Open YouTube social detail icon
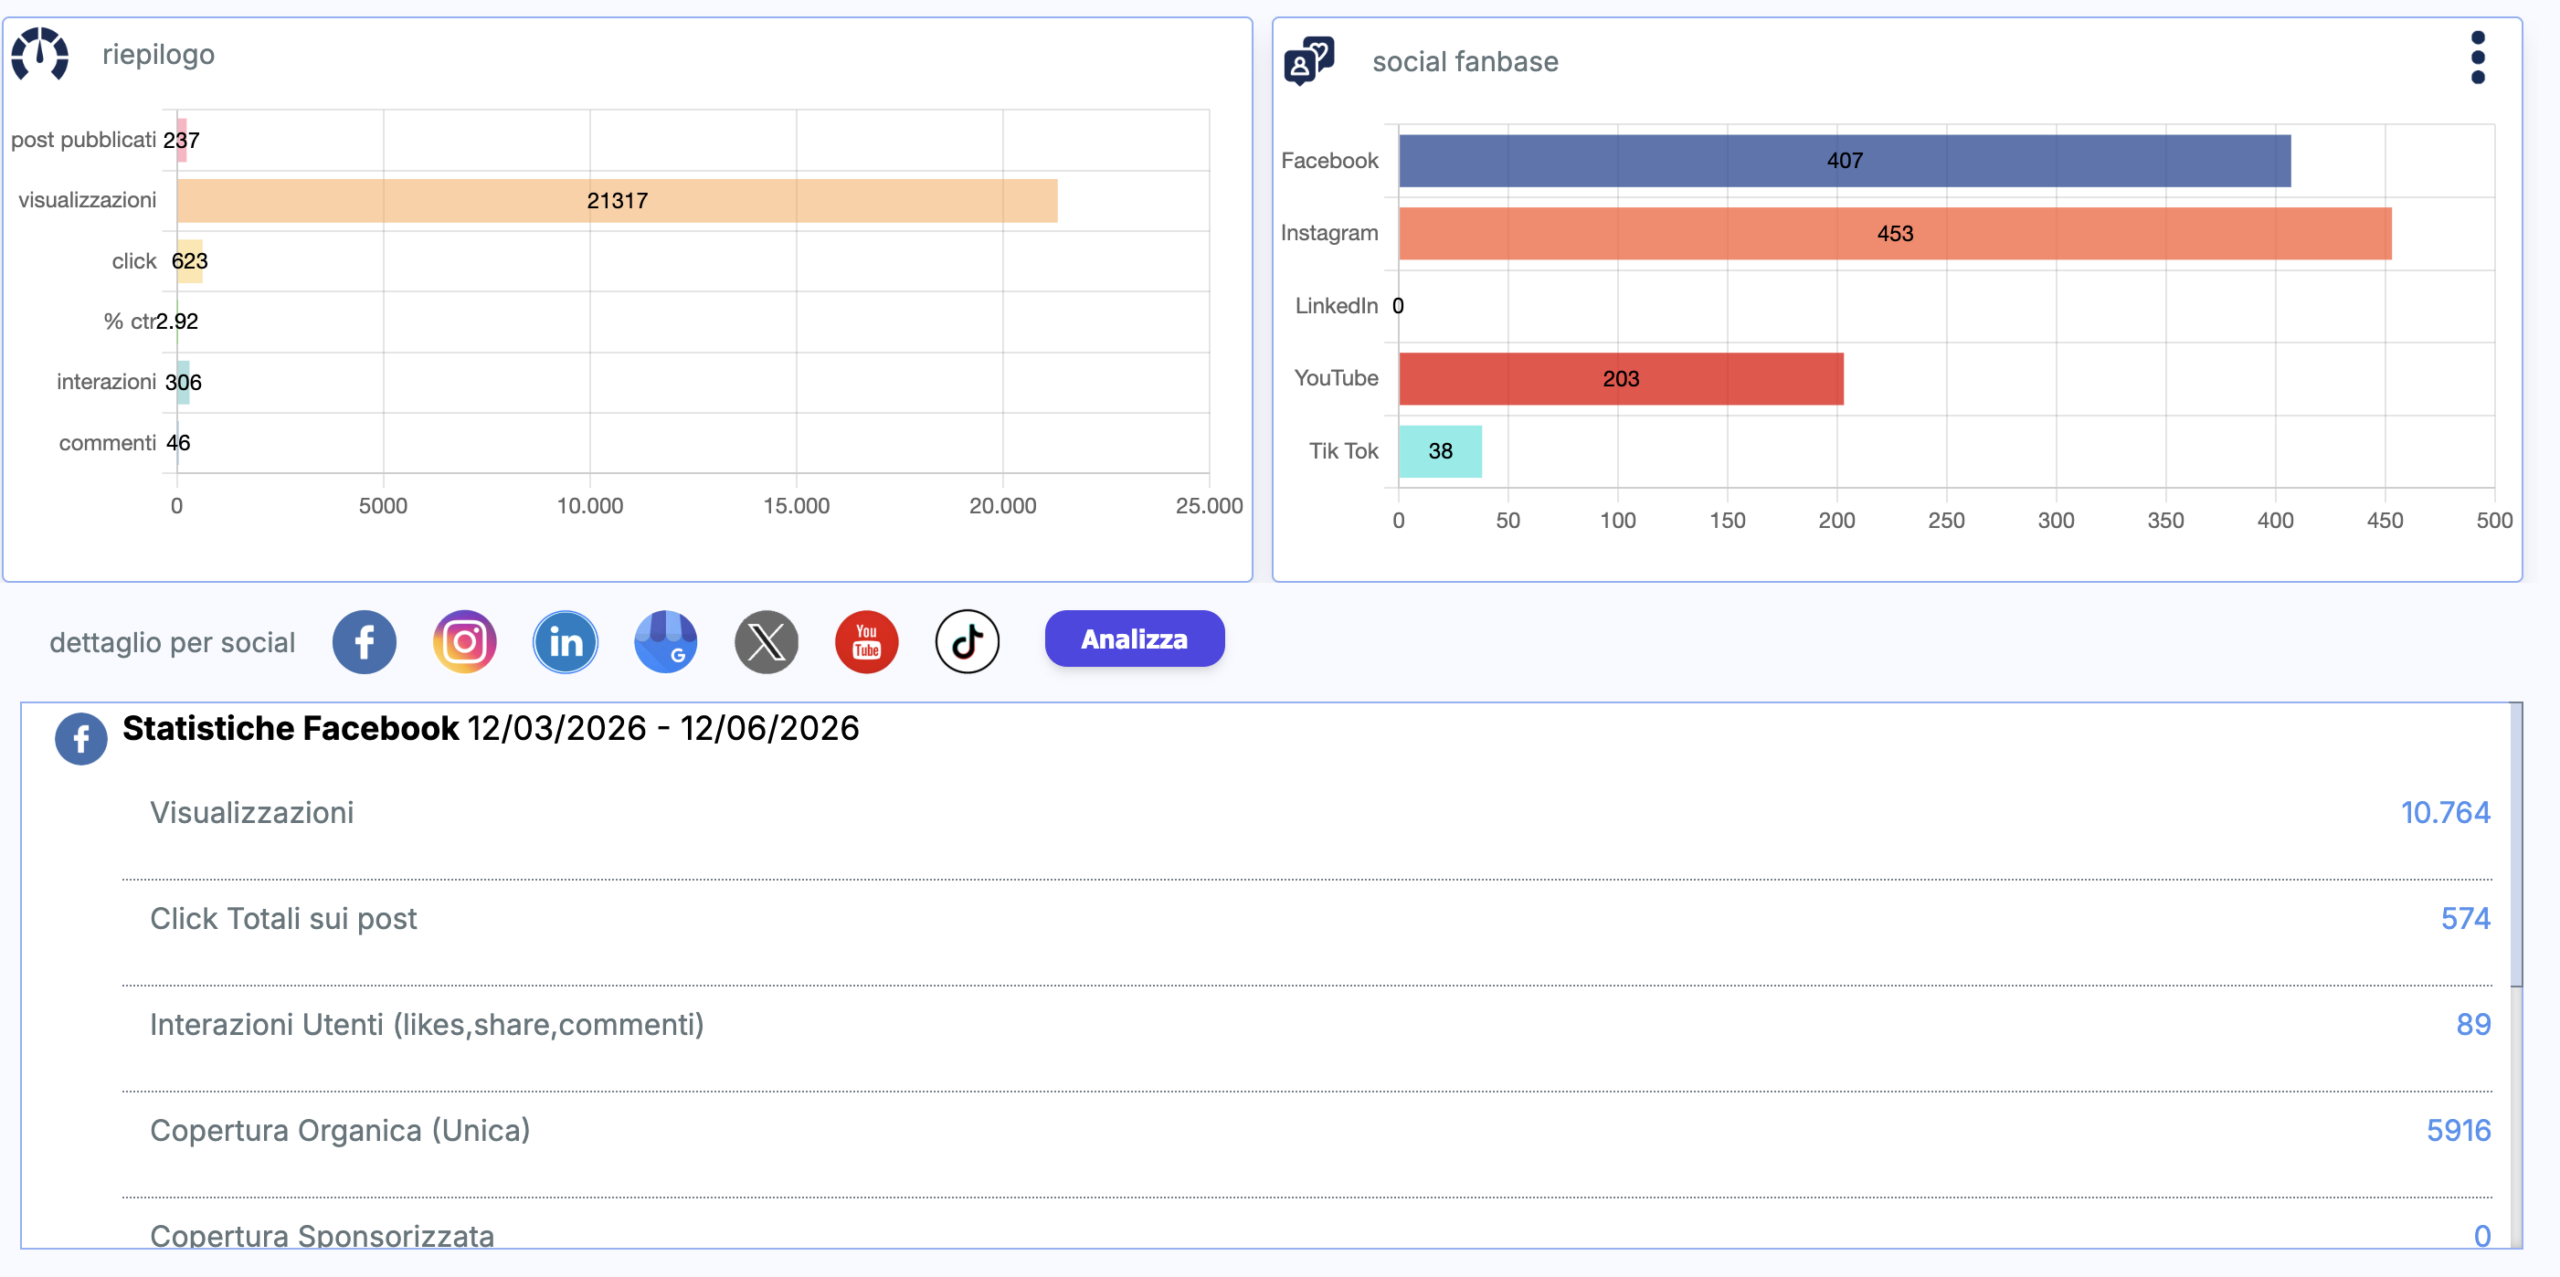 (x=867, y=642)
